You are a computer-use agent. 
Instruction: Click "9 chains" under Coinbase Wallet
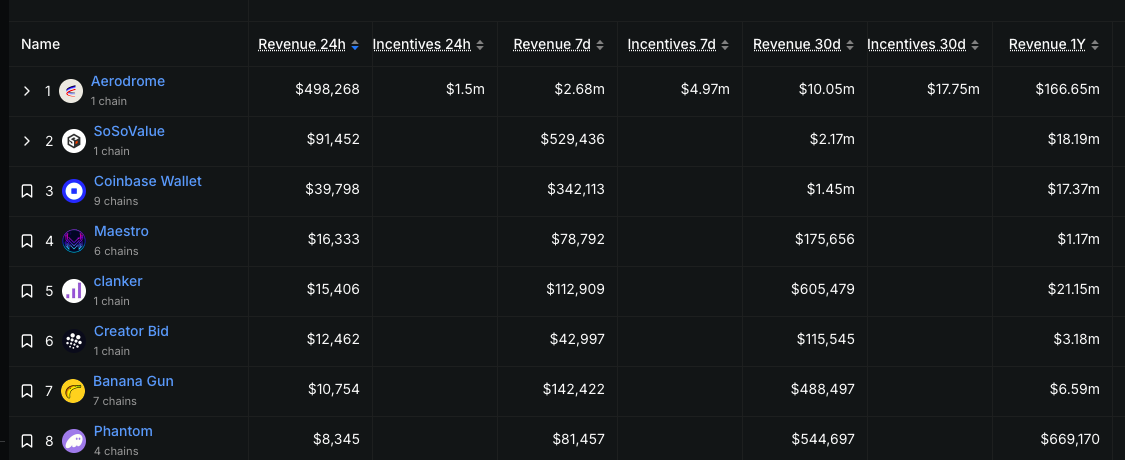click(x=116, y=201)
